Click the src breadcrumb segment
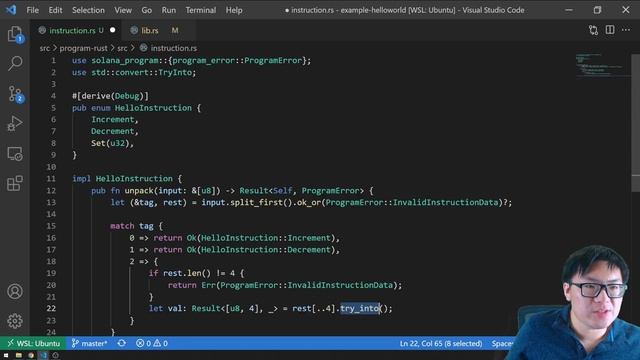 [44, 48]
